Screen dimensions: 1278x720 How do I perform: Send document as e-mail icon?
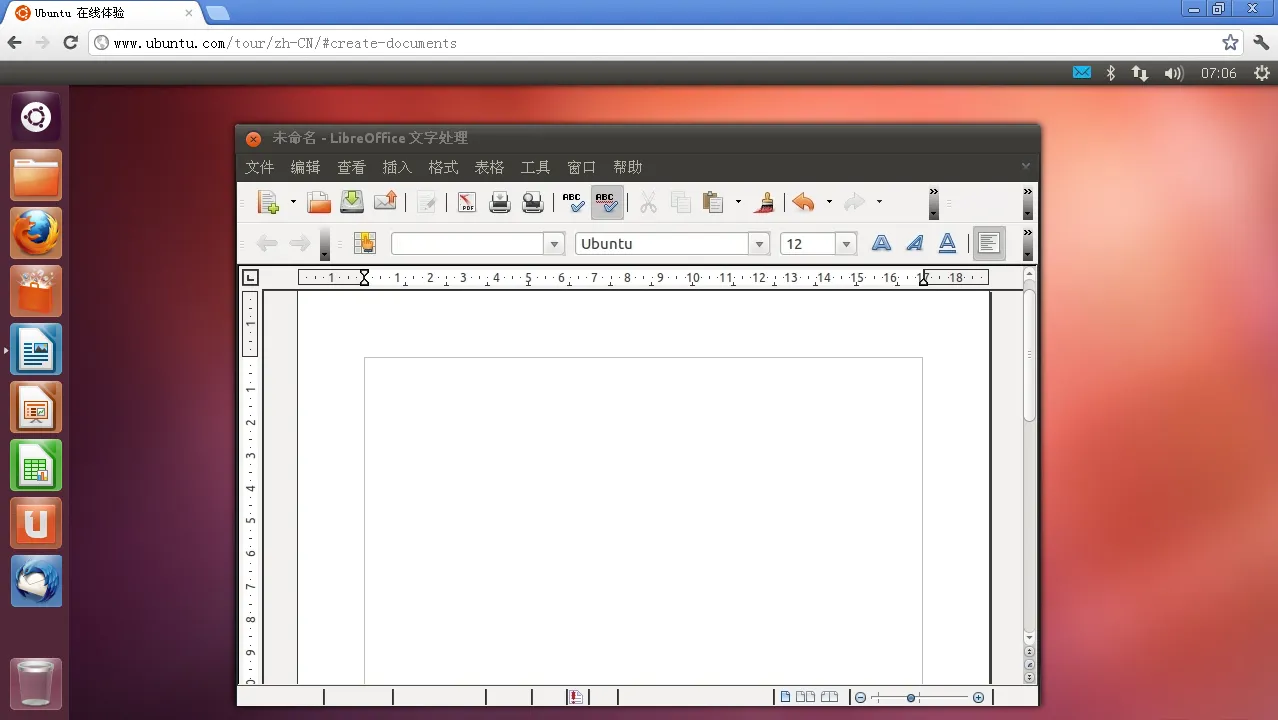coord(385,202)
